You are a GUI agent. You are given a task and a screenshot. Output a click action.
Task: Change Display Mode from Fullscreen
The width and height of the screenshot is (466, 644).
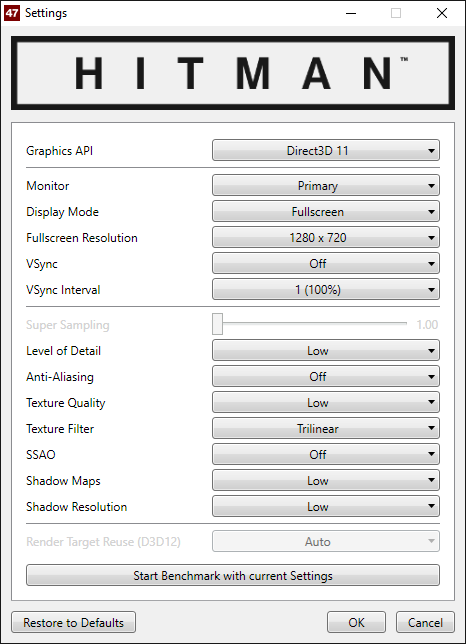click(326, 212)
